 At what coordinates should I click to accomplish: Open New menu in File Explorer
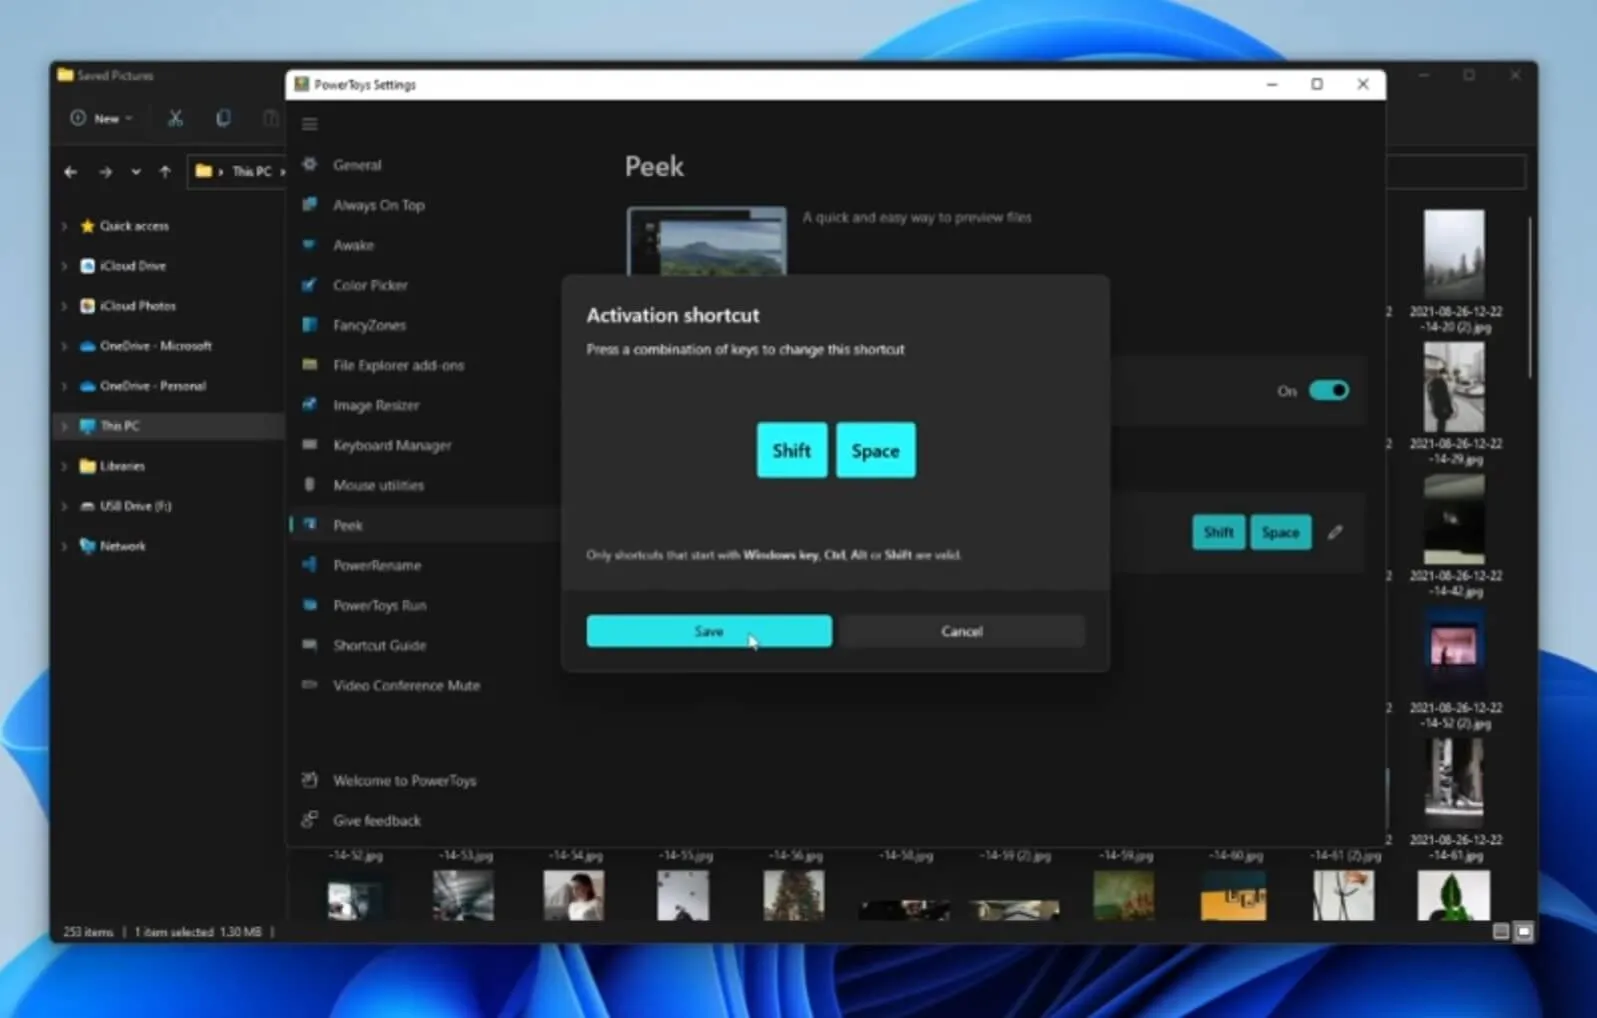click(102, 118)
